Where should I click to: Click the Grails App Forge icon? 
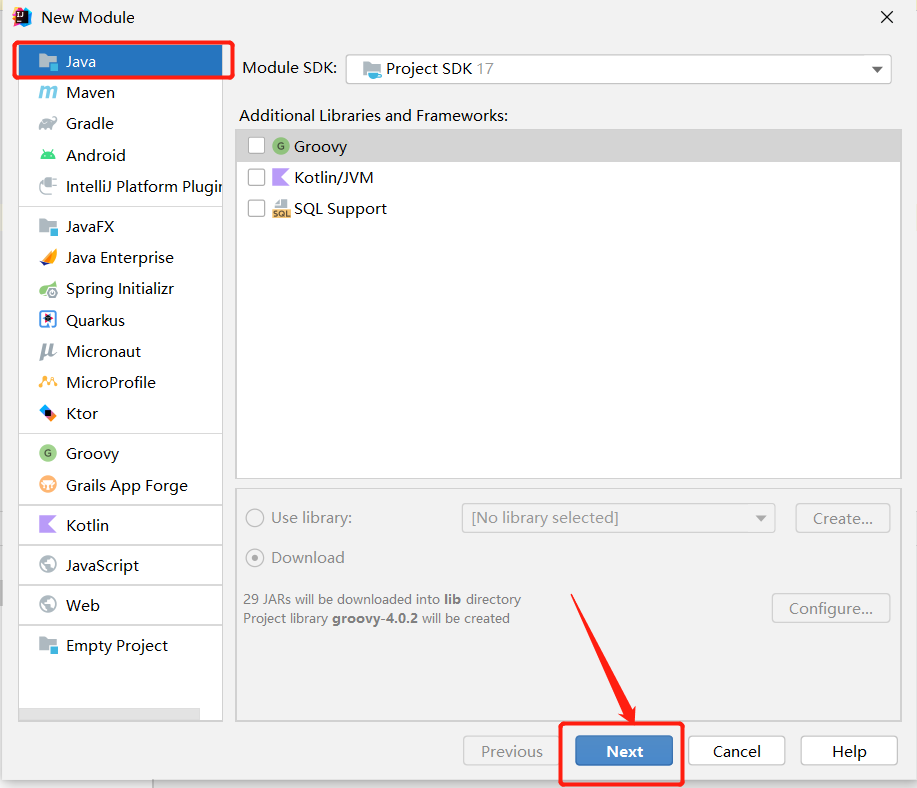pos(48,484)
